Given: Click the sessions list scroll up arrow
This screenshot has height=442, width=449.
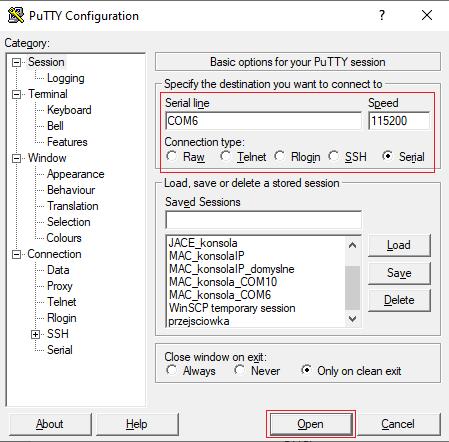Looking at the screenshot, I should [x=352, y=246].
